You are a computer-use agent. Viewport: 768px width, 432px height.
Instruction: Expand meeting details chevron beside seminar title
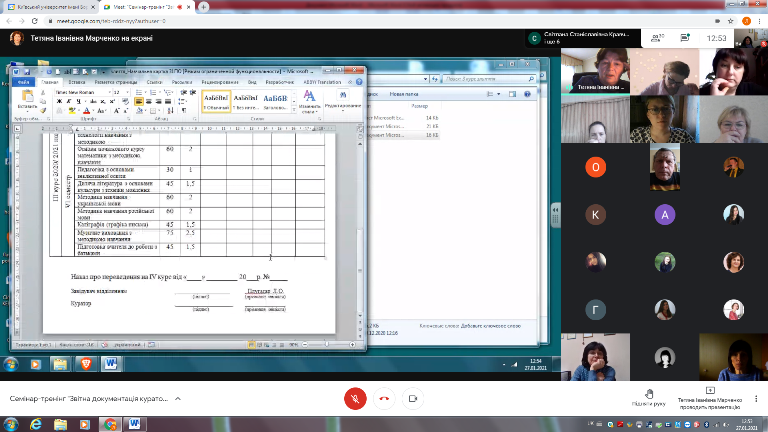(x=178, y=398)
